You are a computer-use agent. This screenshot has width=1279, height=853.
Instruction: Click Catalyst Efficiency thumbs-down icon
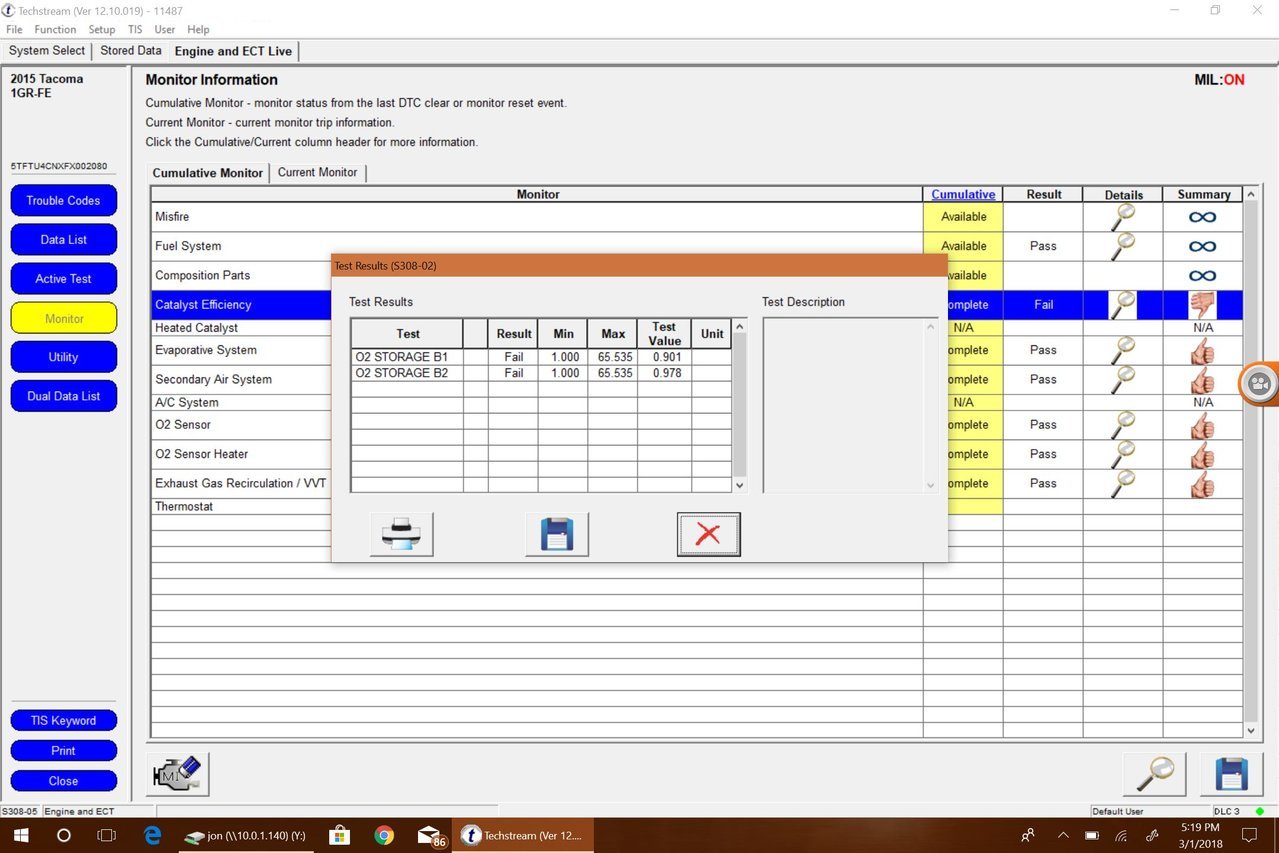1202,305
